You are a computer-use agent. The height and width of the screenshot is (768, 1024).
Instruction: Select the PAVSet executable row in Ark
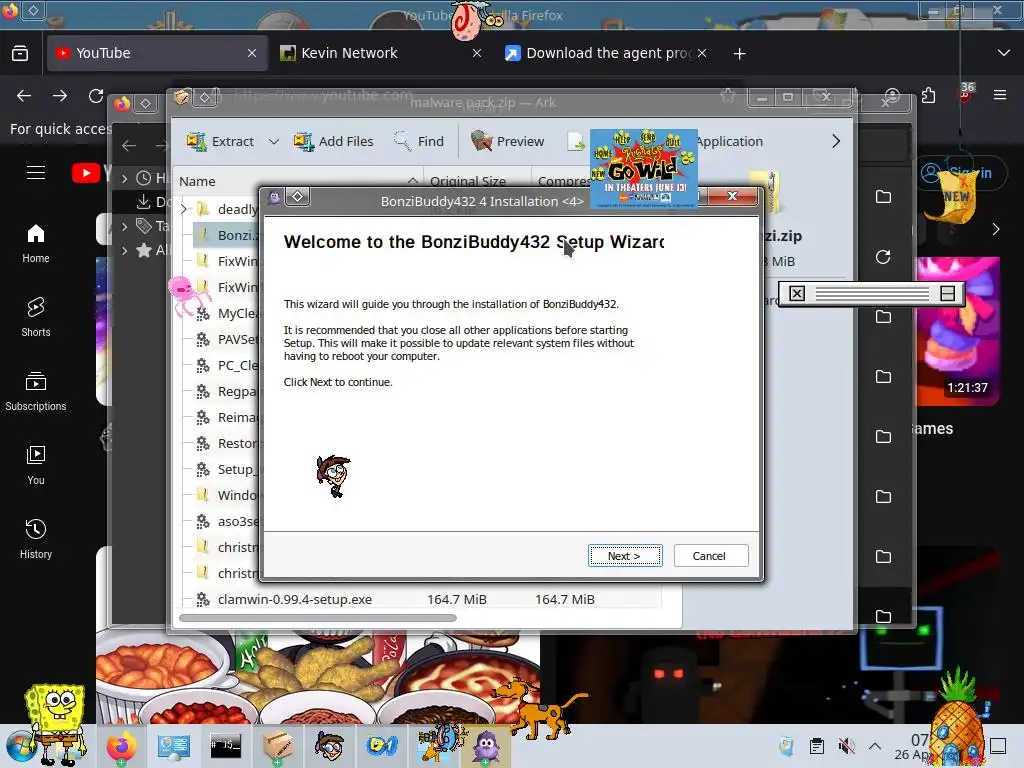[227, 340]
